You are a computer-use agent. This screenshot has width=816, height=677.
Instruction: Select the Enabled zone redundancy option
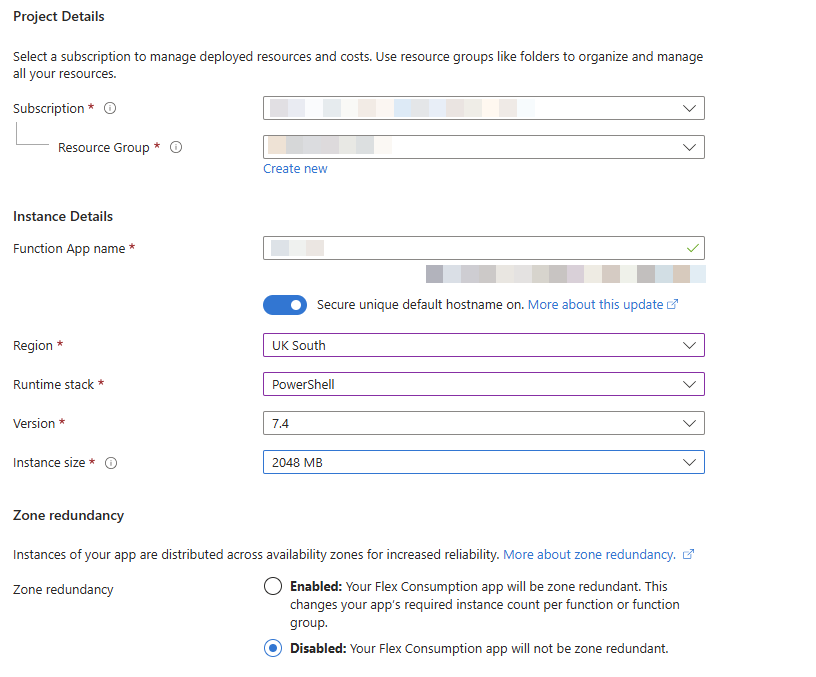(273, 587)
